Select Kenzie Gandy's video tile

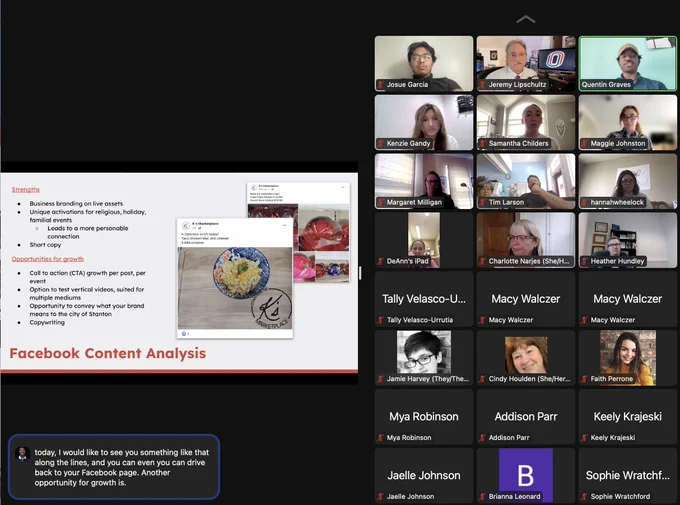click(424, 122)
